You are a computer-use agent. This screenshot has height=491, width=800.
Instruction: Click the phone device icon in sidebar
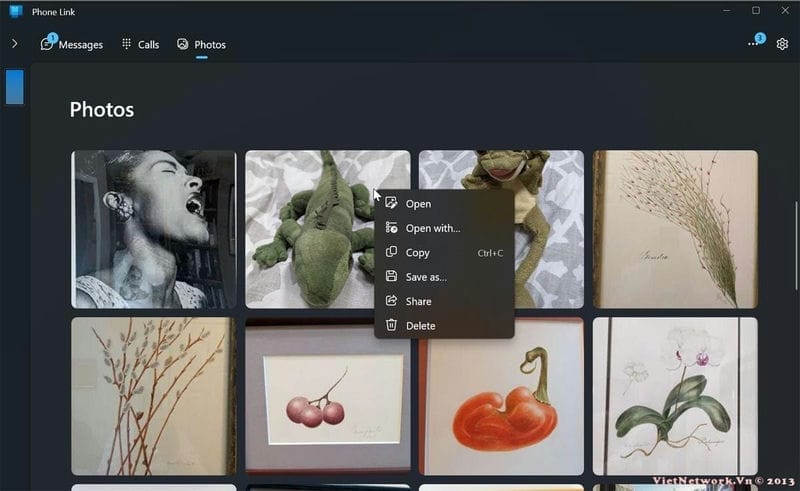(14, 87)
